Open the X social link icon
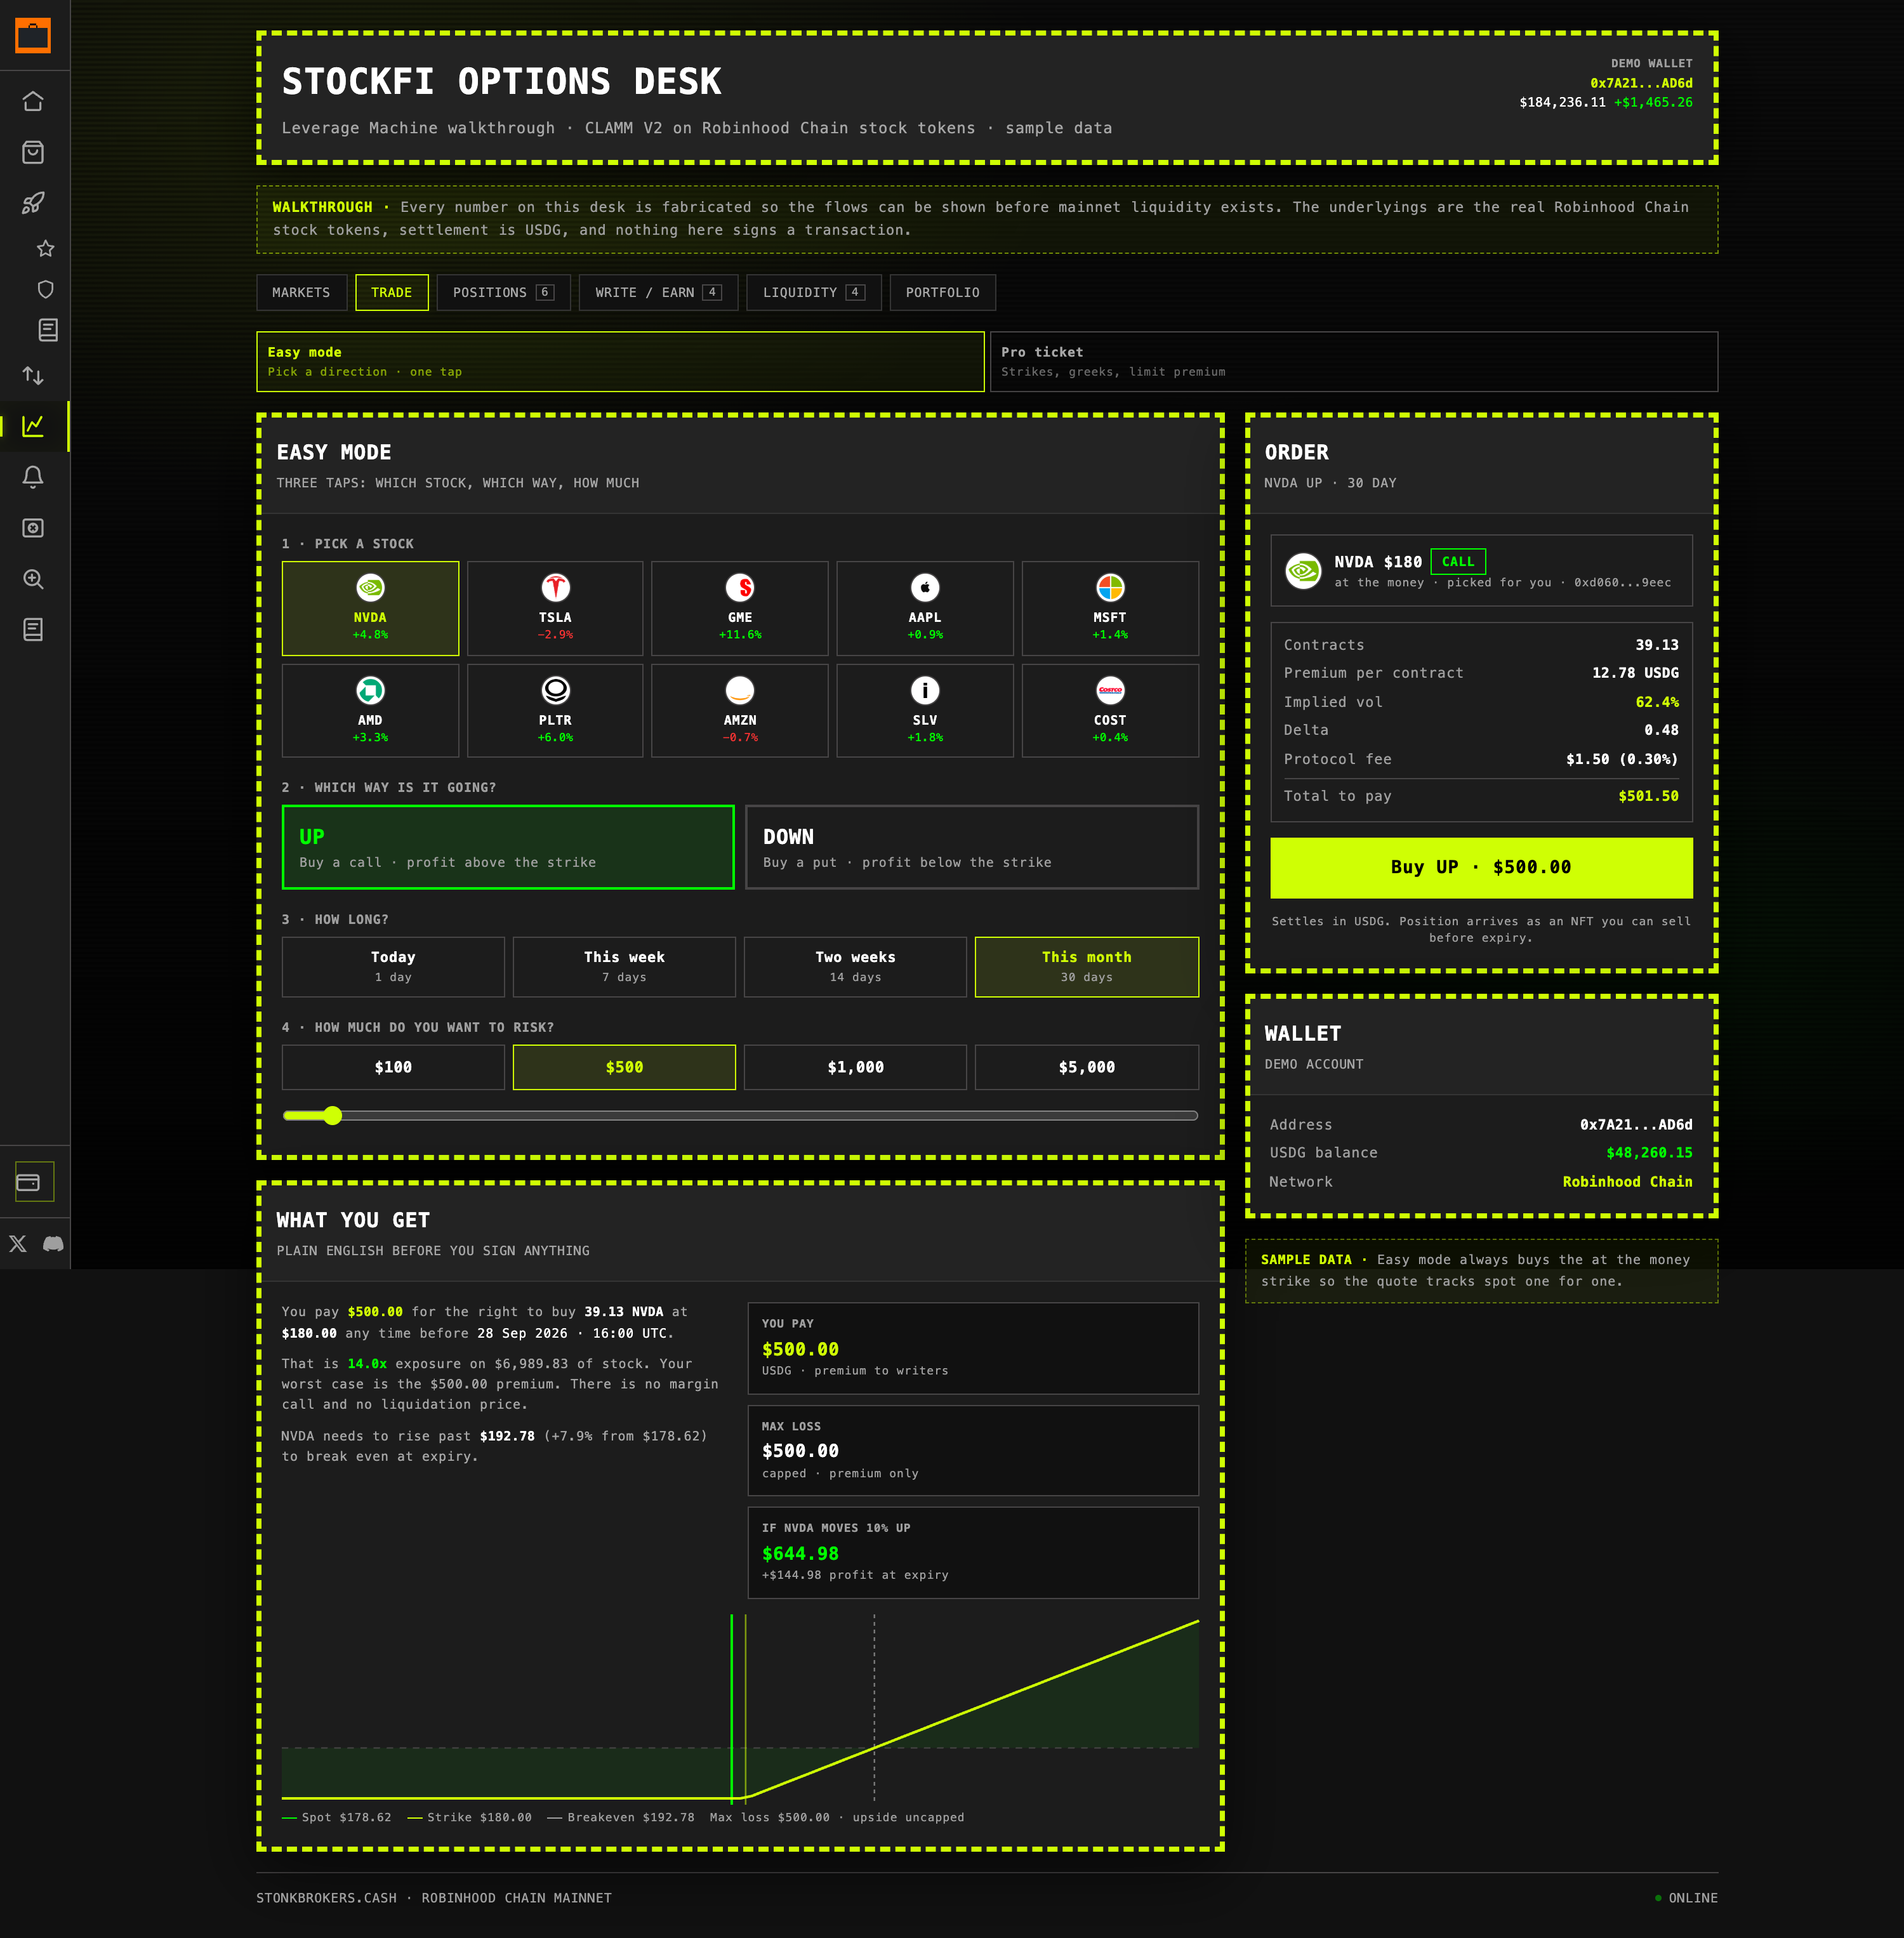 click(18, 1244)
